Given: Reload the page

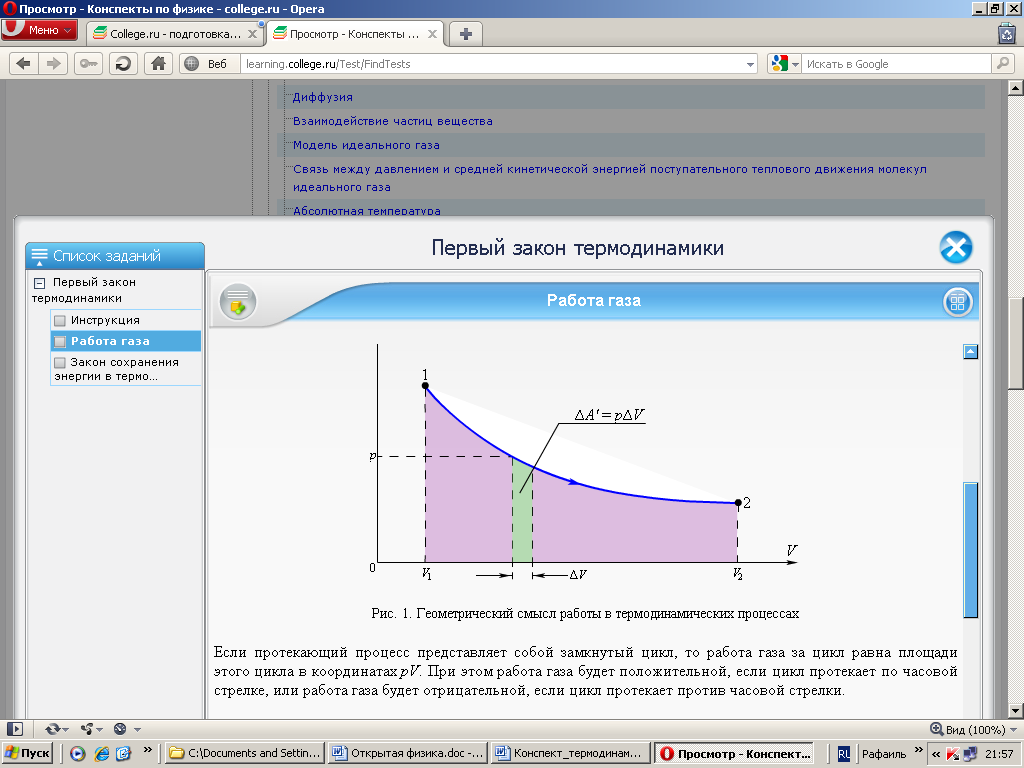Looking at the screenshot, I should pos(123,63).
